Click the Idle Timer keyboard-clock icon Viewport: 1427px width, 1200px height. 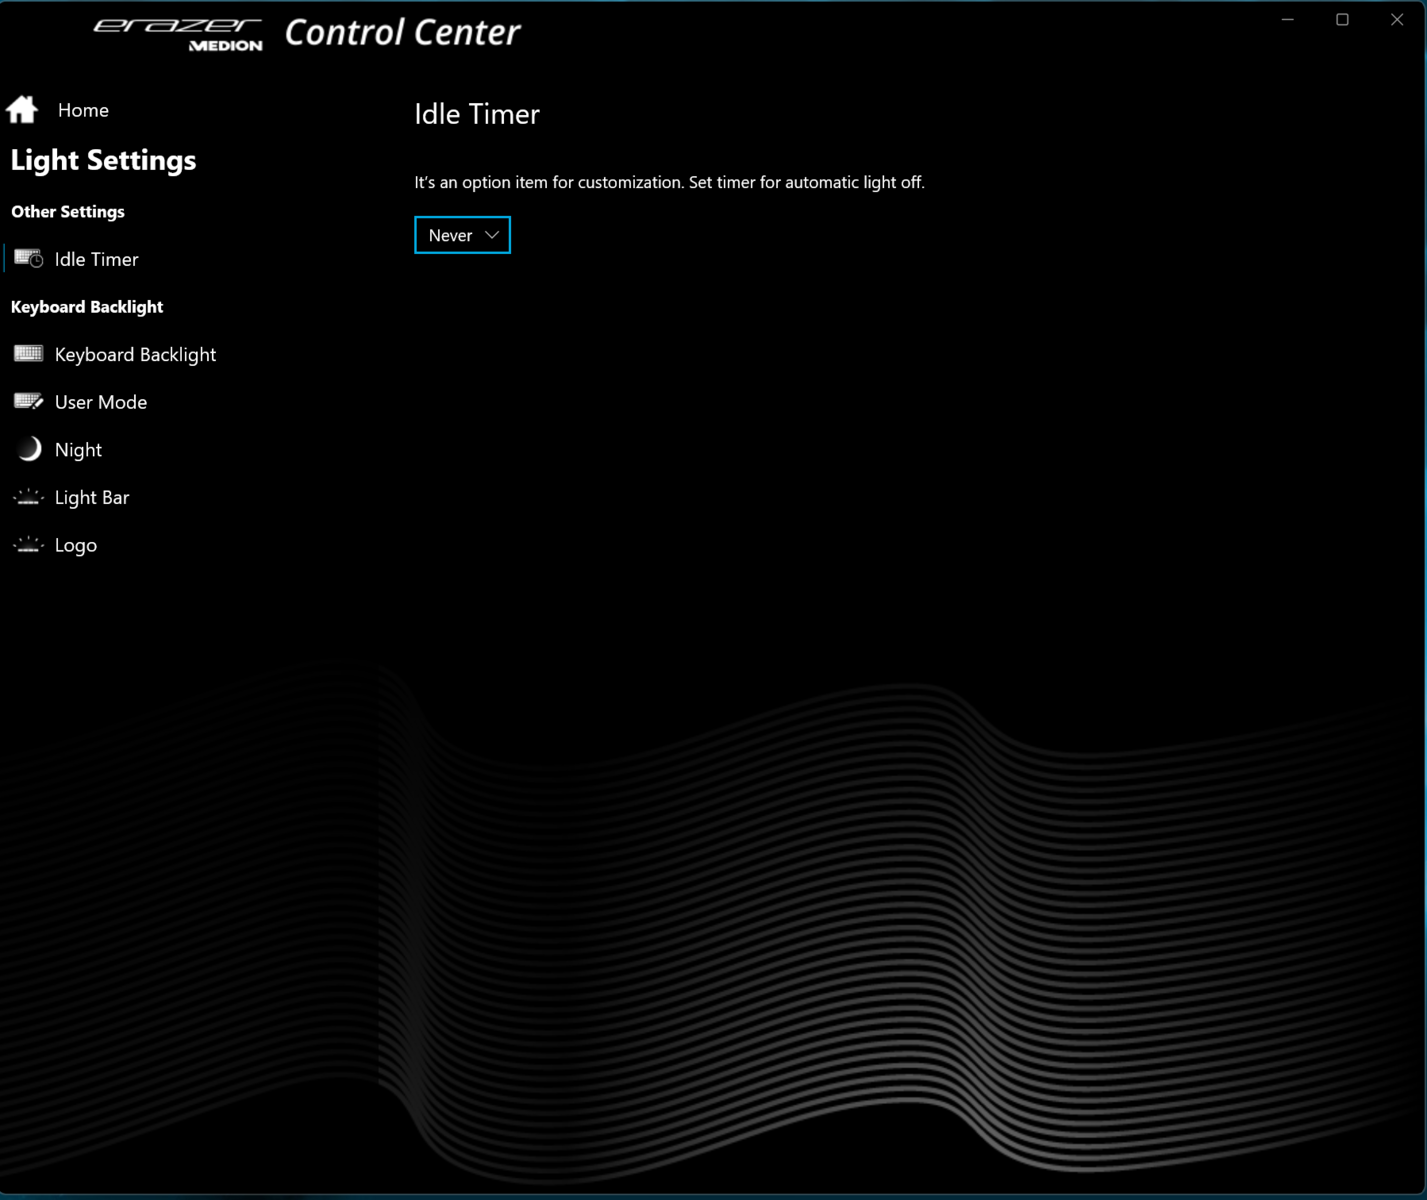(x=28, y=259)
